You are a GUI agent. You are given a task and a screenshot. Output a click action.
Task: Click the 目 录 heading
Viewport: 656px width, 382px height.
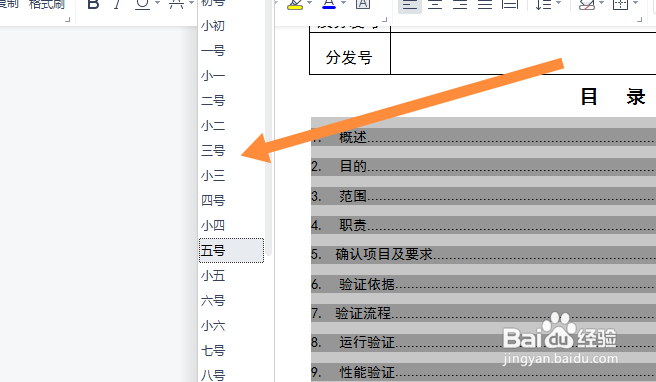(613, 97)
